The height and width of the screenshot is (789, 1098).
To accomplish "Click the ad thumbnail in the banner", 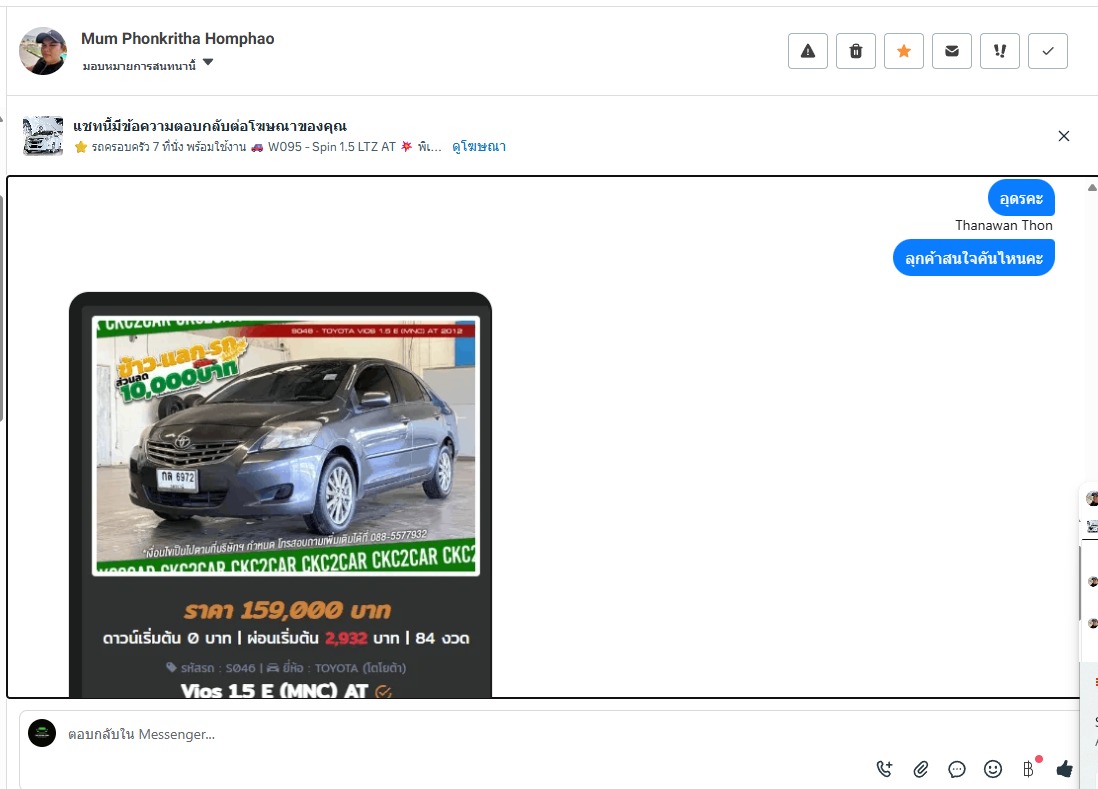I will click(x=43, y=136).
